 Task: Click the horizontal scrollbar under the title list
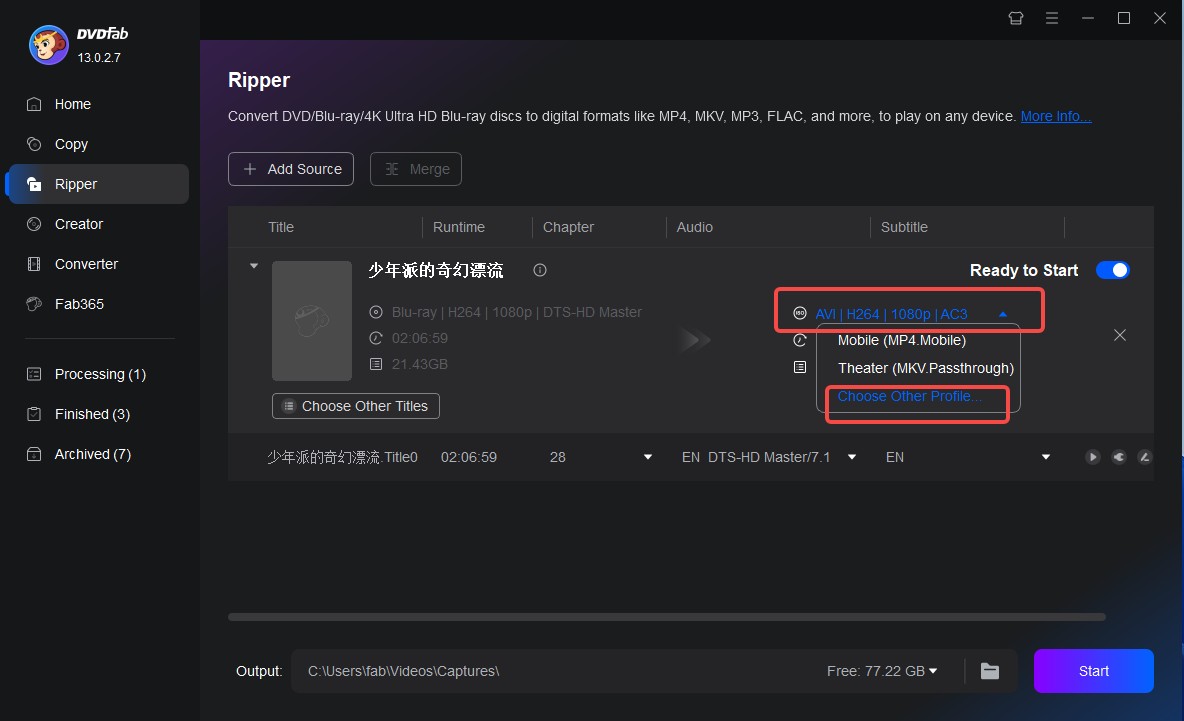tap(667, 617)
